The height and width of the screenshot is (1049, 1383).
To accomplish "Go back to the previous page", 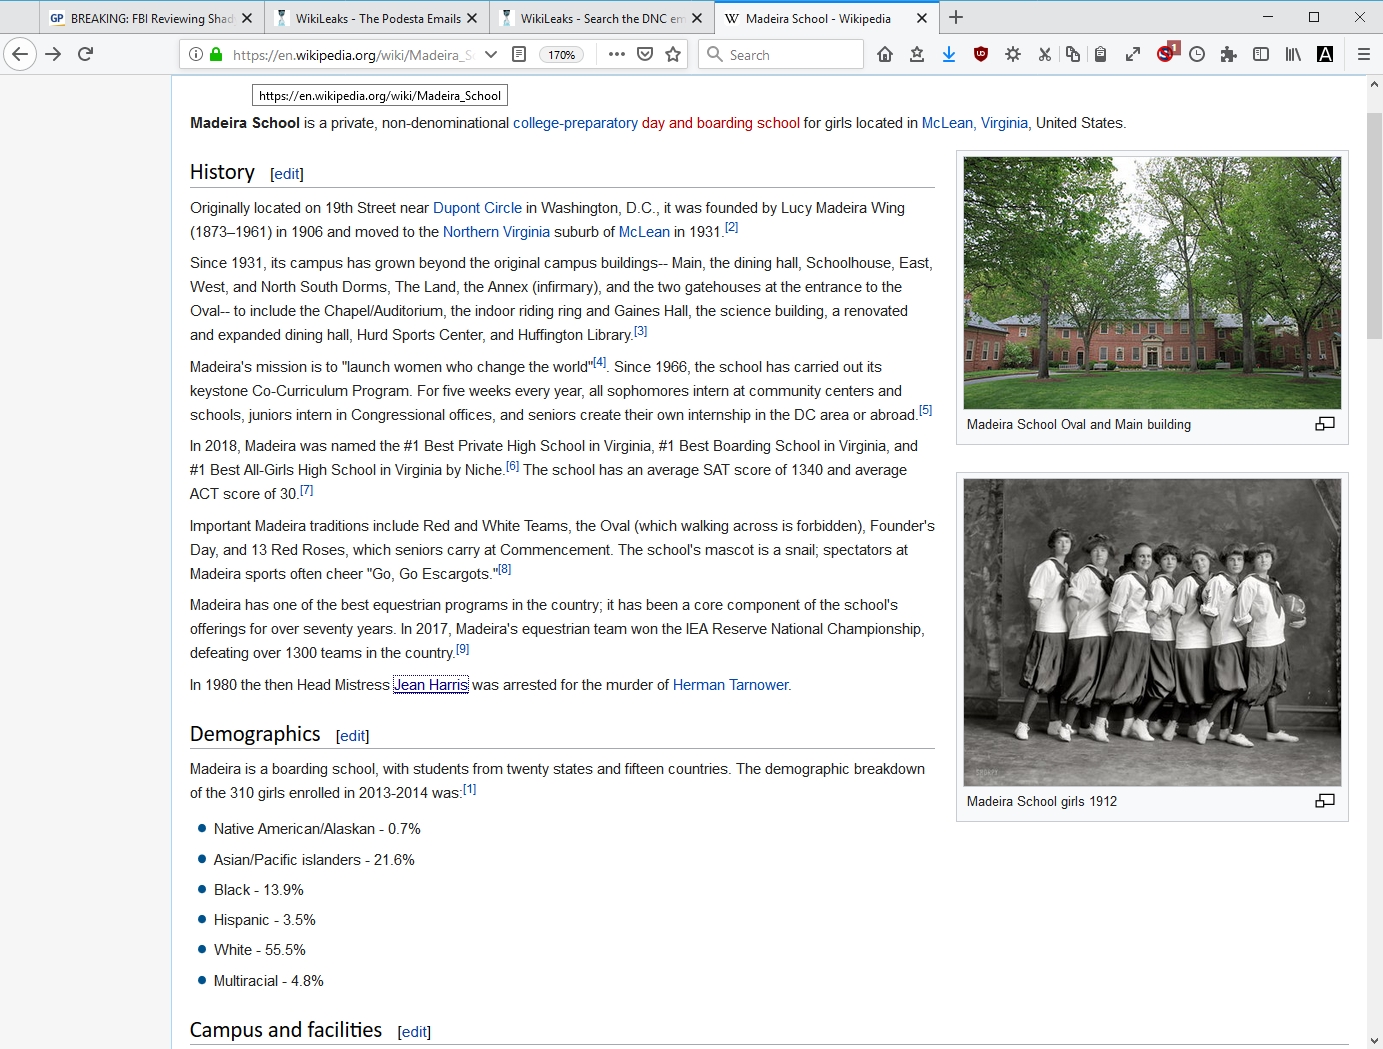I will tap(20, 54).
